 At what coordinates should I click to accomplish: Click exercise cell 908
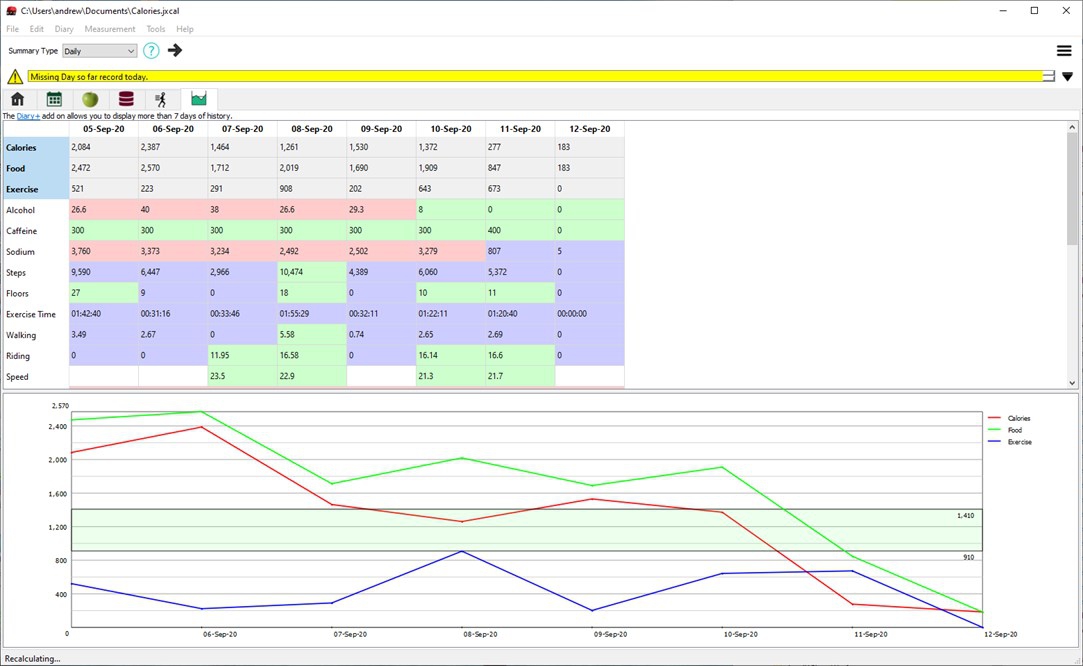coord(312,189)
